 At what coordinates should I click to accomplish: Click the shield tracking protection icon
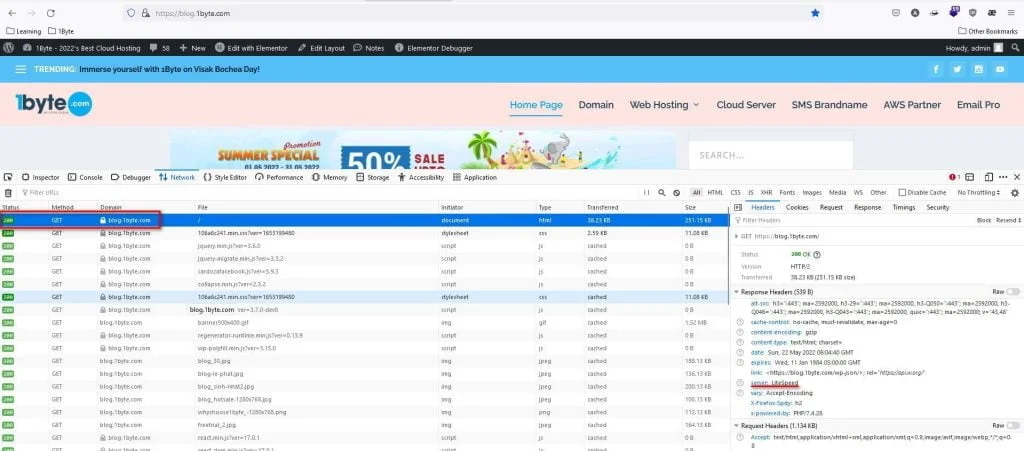(131, 13)
